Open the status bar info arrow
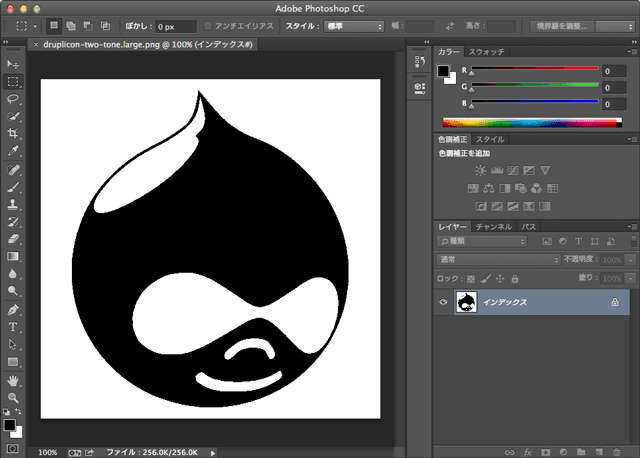 [213, 453]
